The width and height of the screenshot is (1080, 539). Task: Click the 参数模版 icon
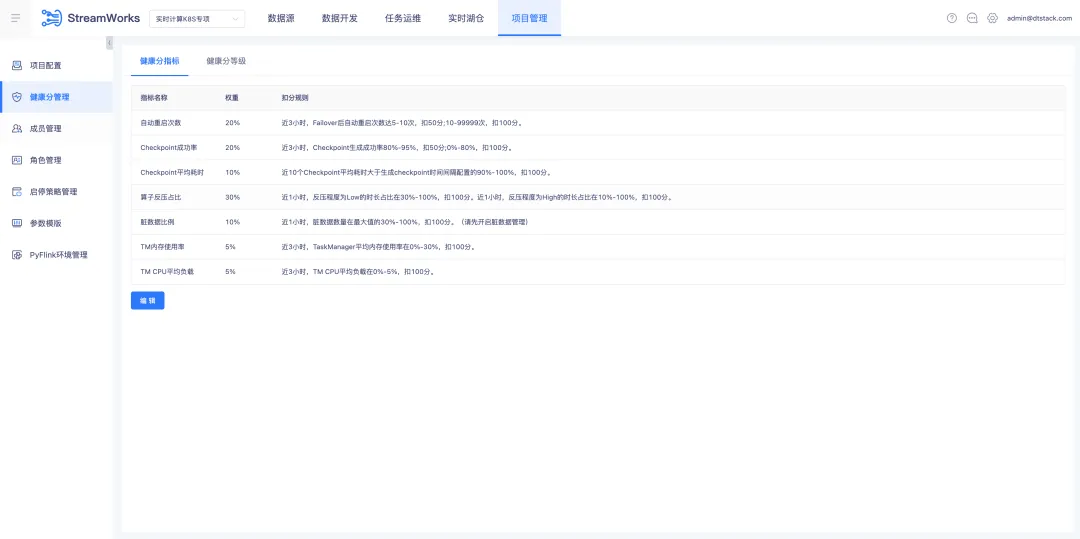[17, 224]
